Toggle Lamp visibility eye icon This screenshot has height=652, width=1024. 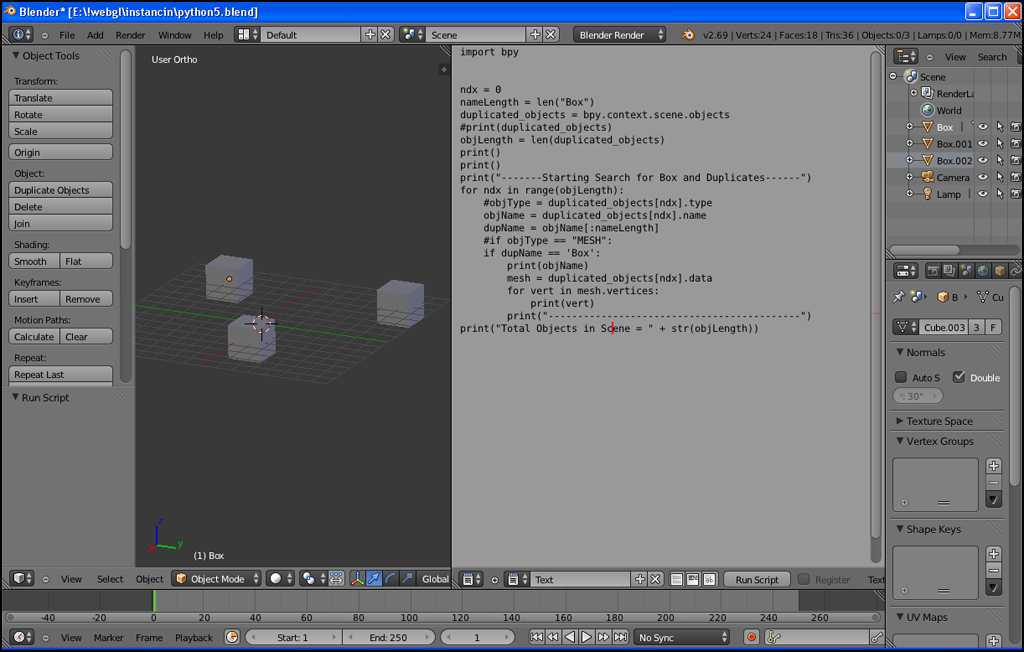pos(983,194)
